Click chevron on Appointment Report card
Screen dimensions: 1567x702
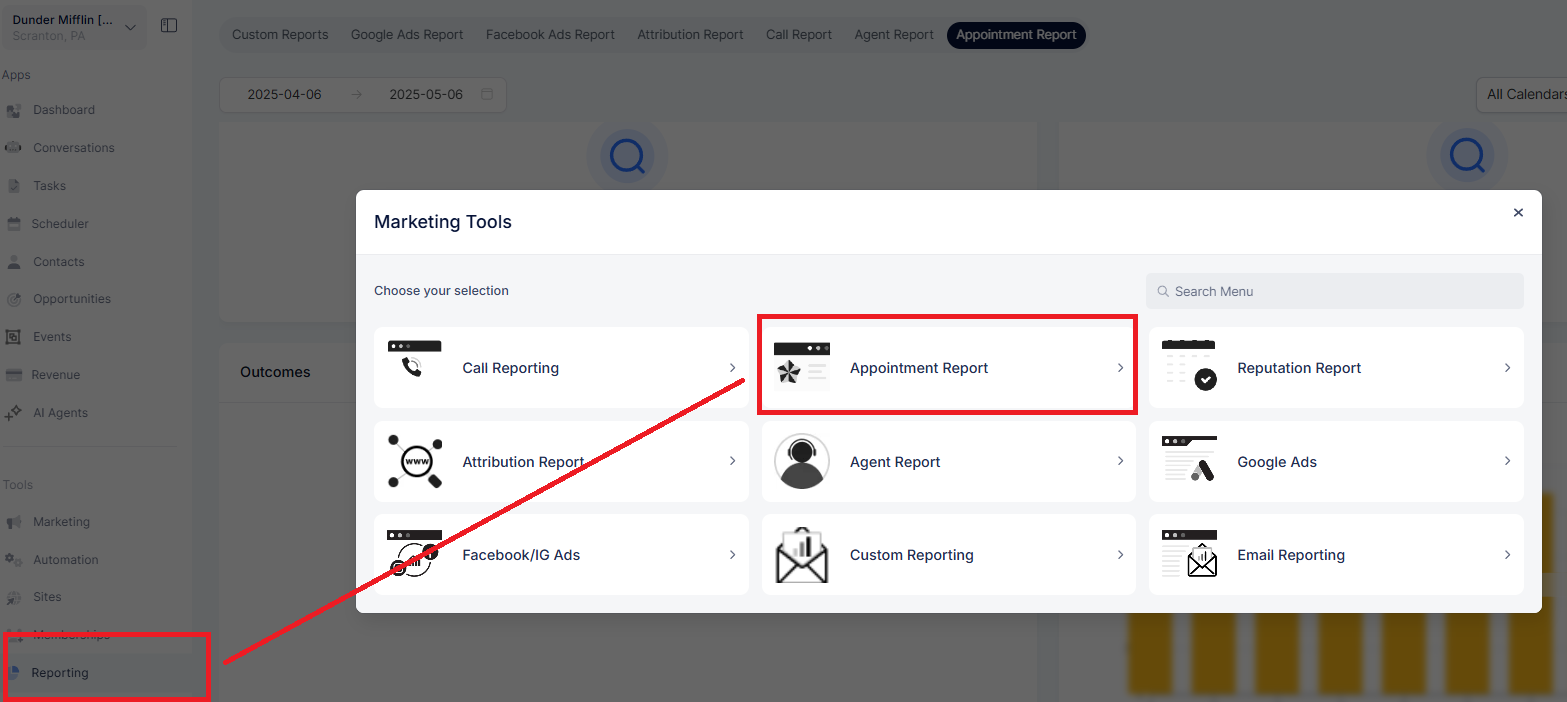point(1120,368)
